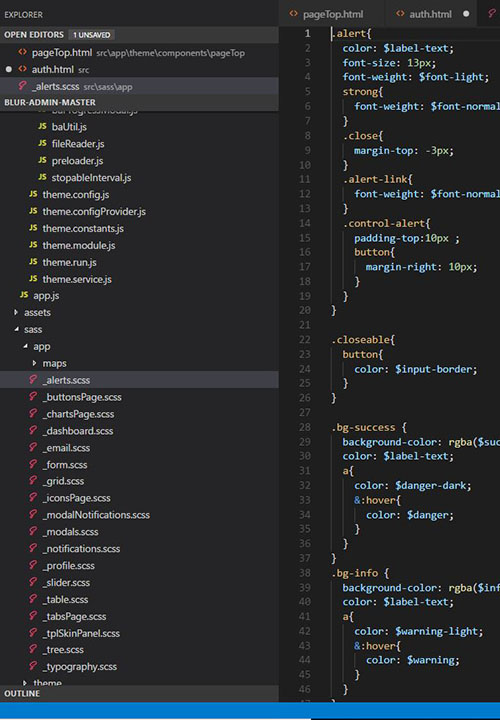Click the .control-alert{ selector line
Viewport: 500px width, 720px height.
387,224
